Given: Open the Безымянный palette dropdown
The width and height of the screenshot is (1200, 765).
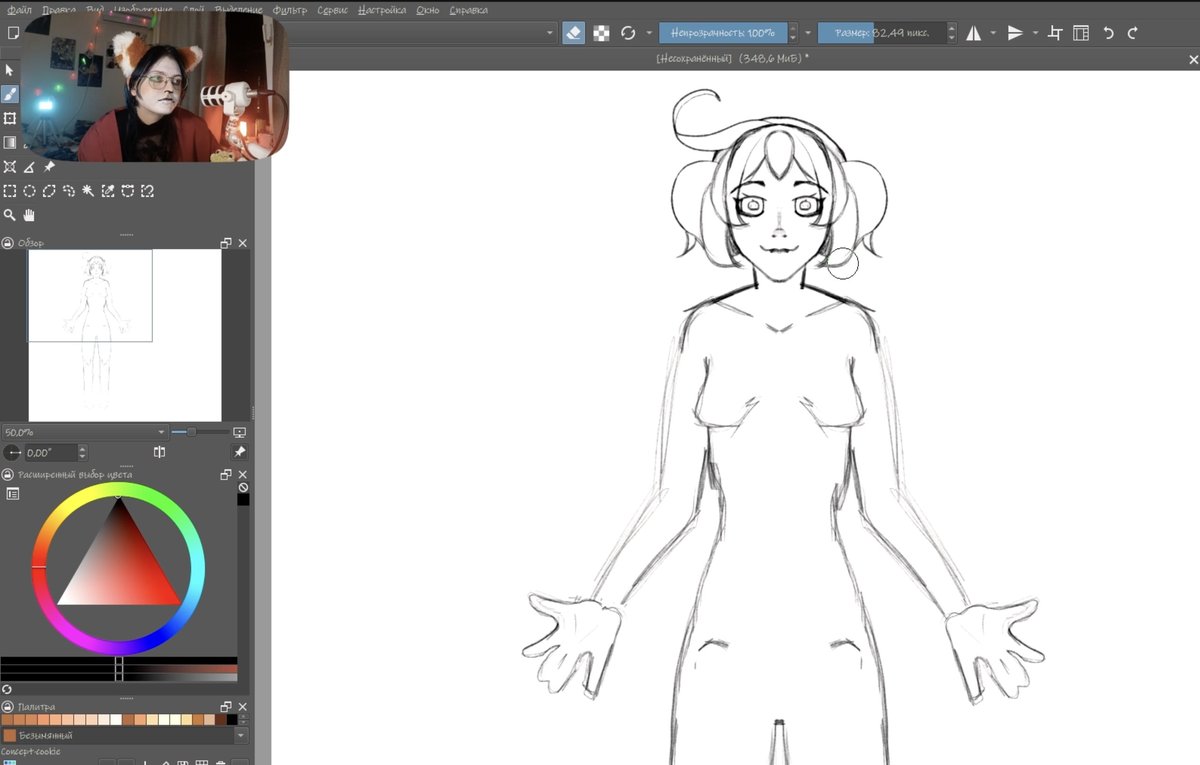Looking at the screenshot, I should coord(240,735).
